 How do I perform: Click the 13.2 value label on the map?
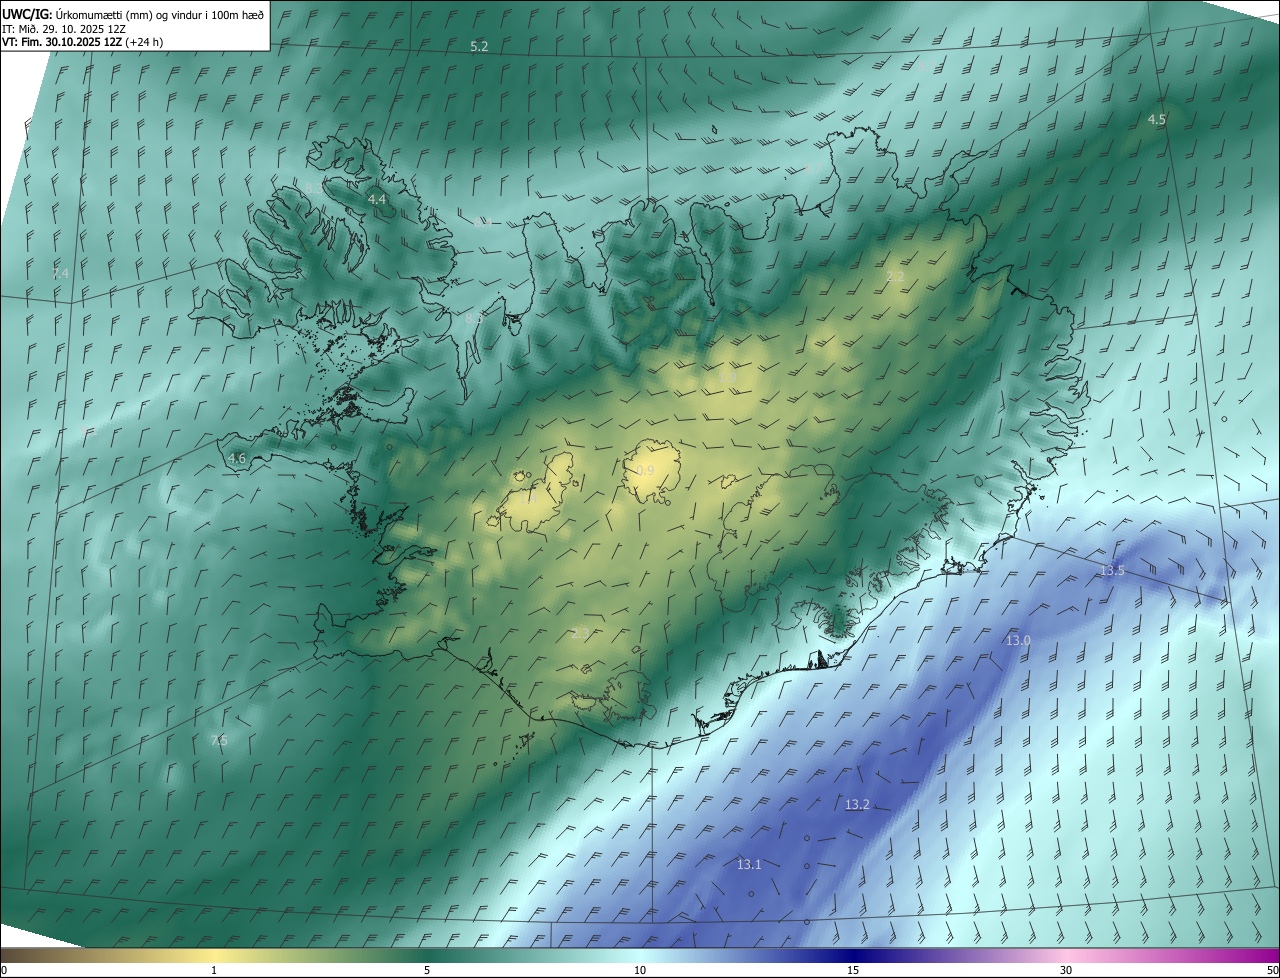coord(857,804)
